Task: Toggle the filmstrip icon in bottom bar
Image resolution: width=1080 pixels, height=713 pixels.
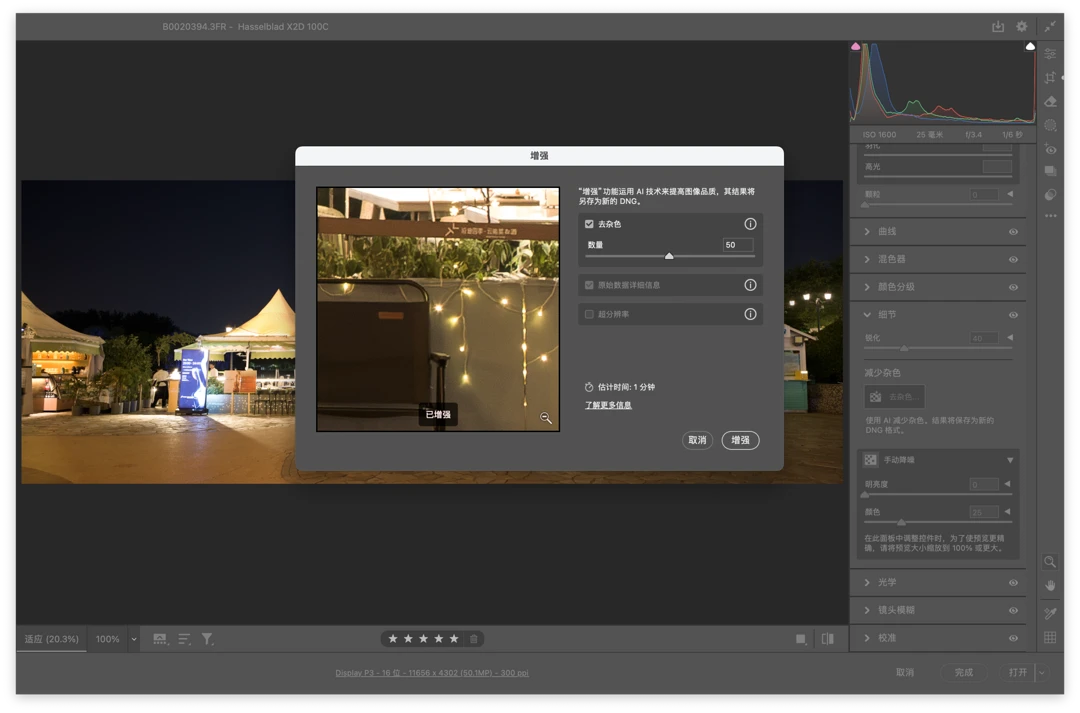Action: pos(160,639)
